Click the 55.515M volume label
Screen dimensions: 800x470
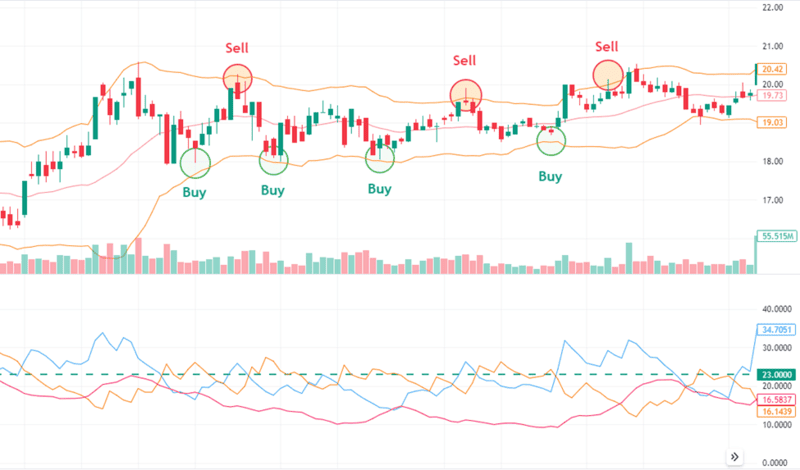(x=776, y=236)
